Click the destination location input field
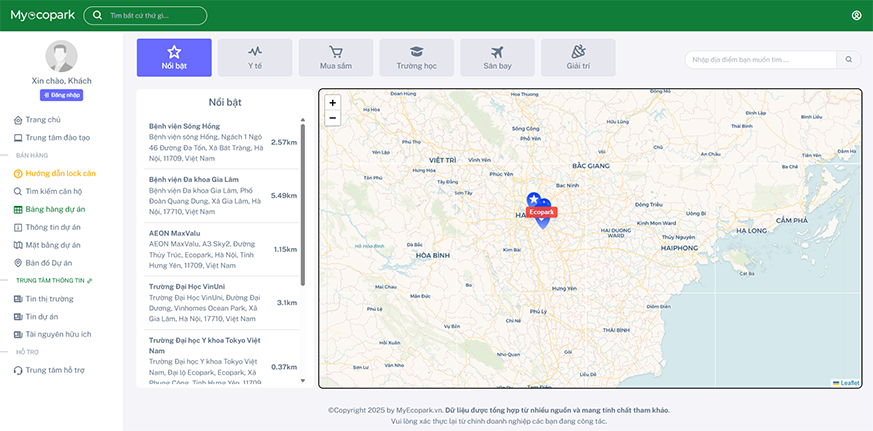This screenshot has width=873, height=431. click(760, 60)
